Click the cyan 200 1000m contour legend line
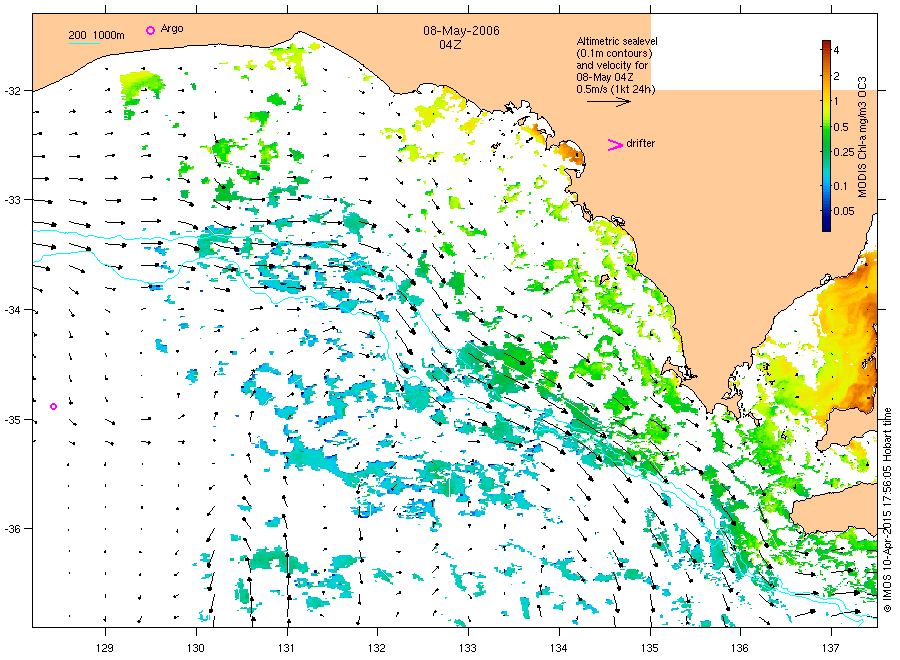 click(84, 43)
